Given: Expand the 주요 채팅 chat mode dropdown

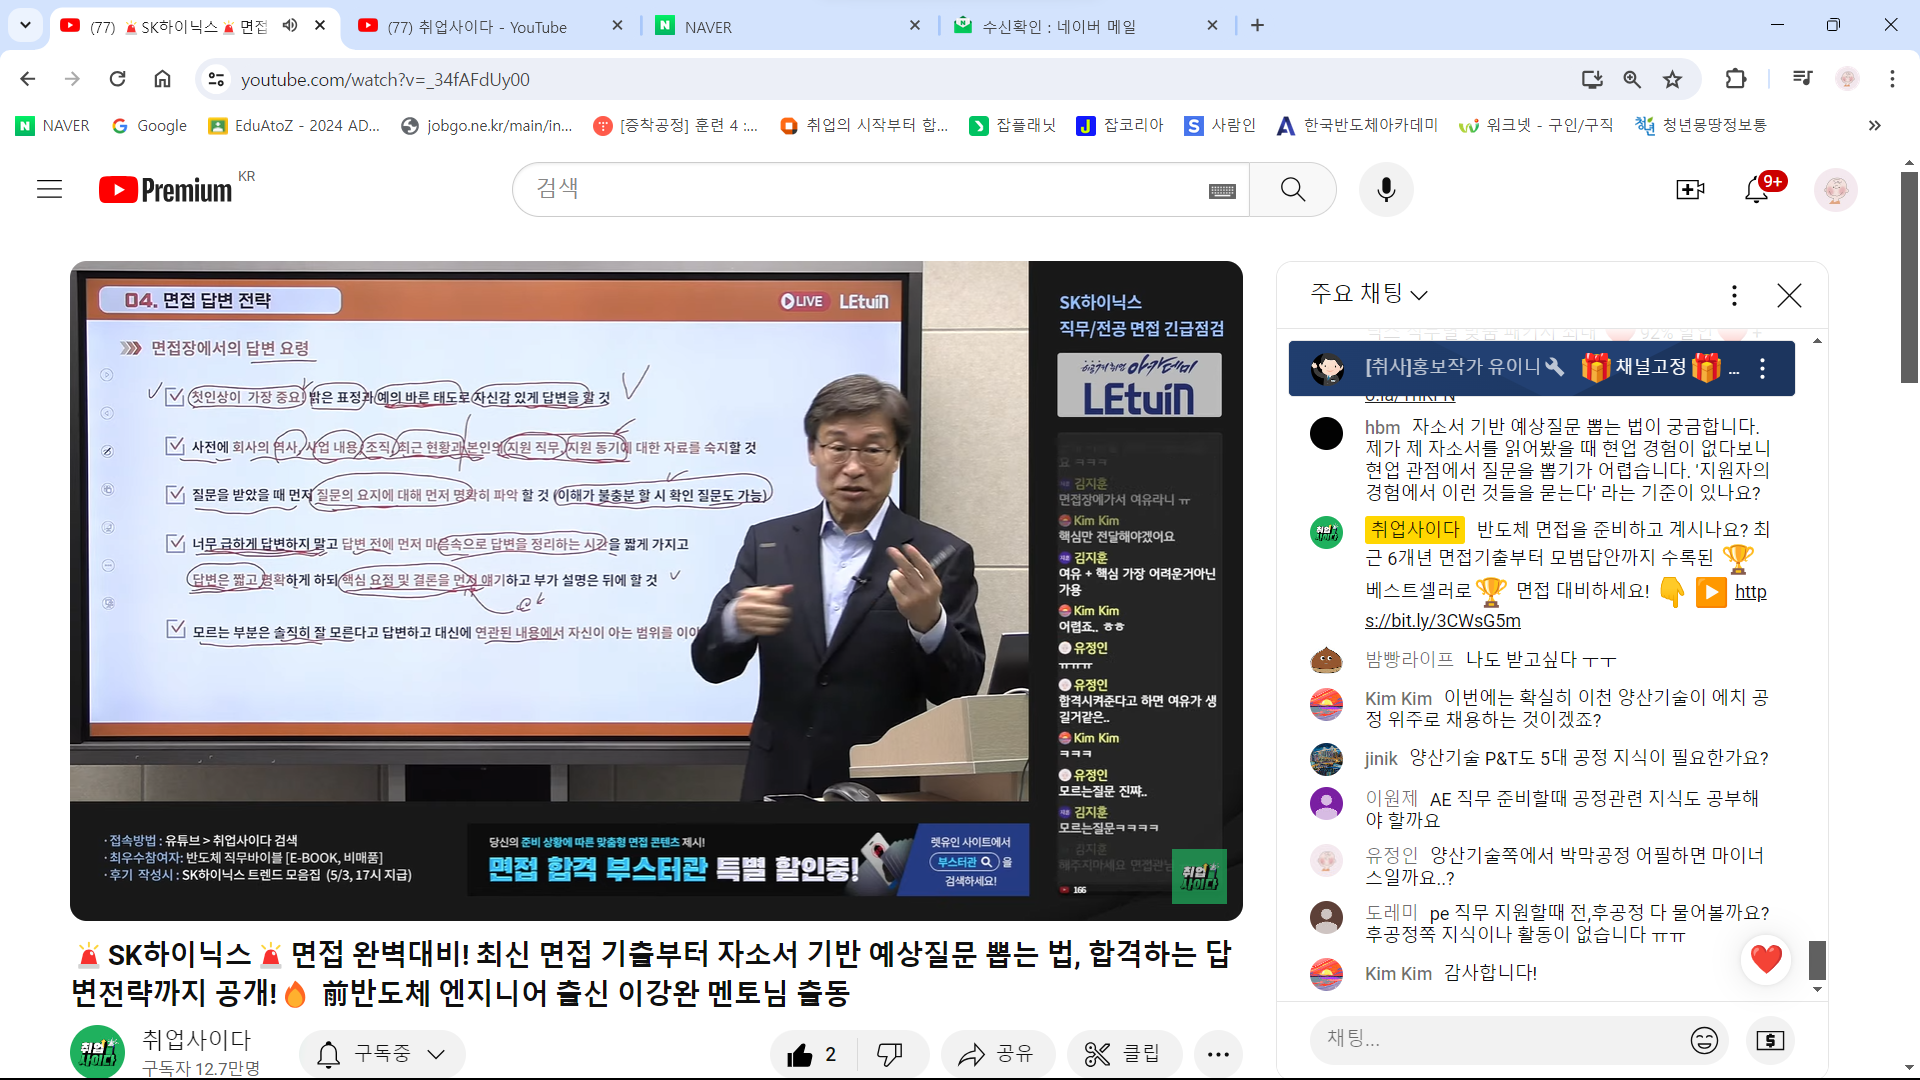Looking at the screenshot, I should pyautogui.click(x=1369, y=294).
